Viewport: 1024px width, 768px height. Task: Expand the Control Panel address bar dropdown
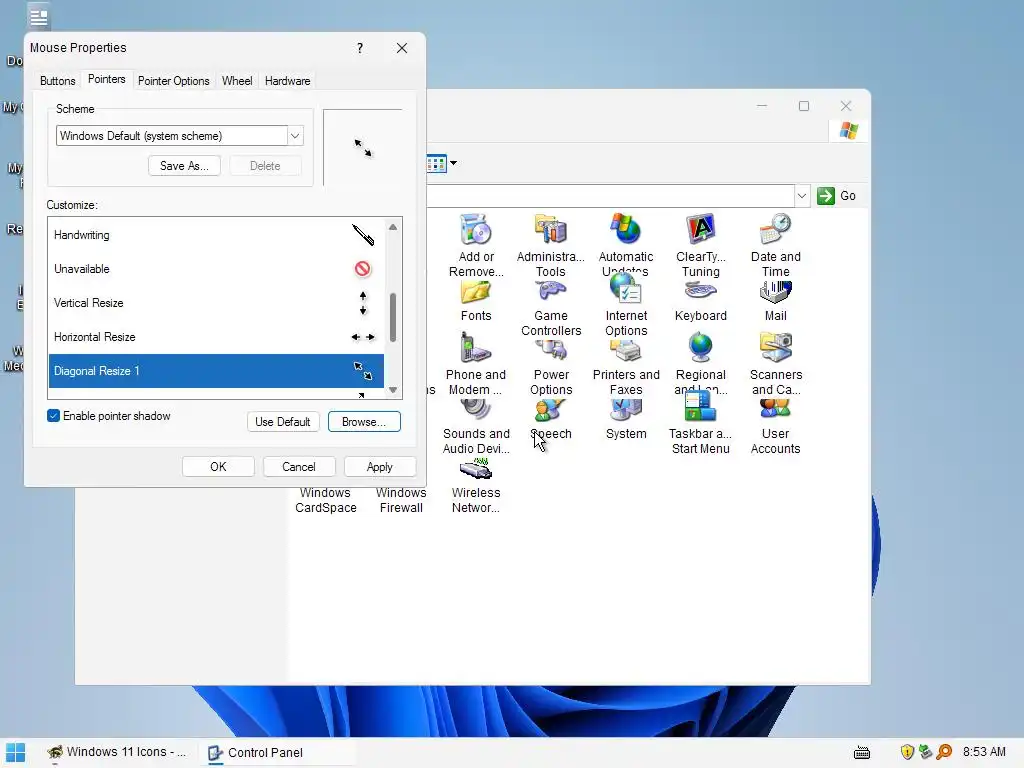(x=801, y=196)
